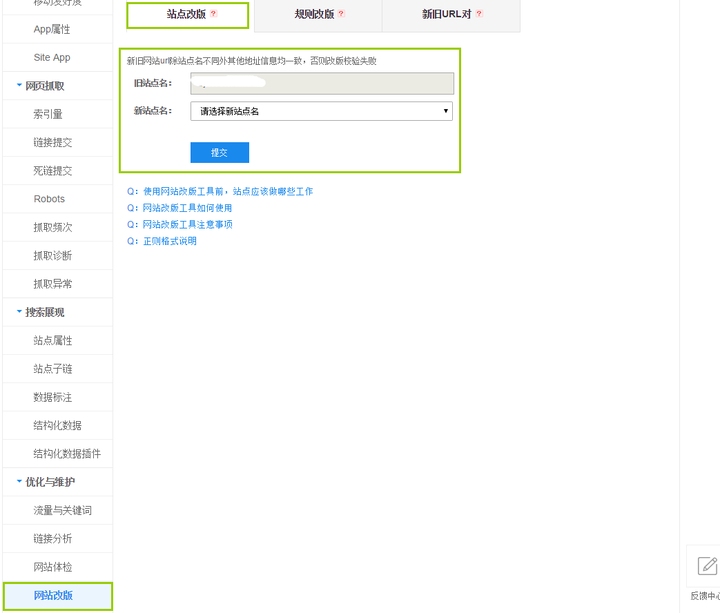Collapse the 优化与维护 sidebar section
Screen dimensions: 720x613
point(19,482)
